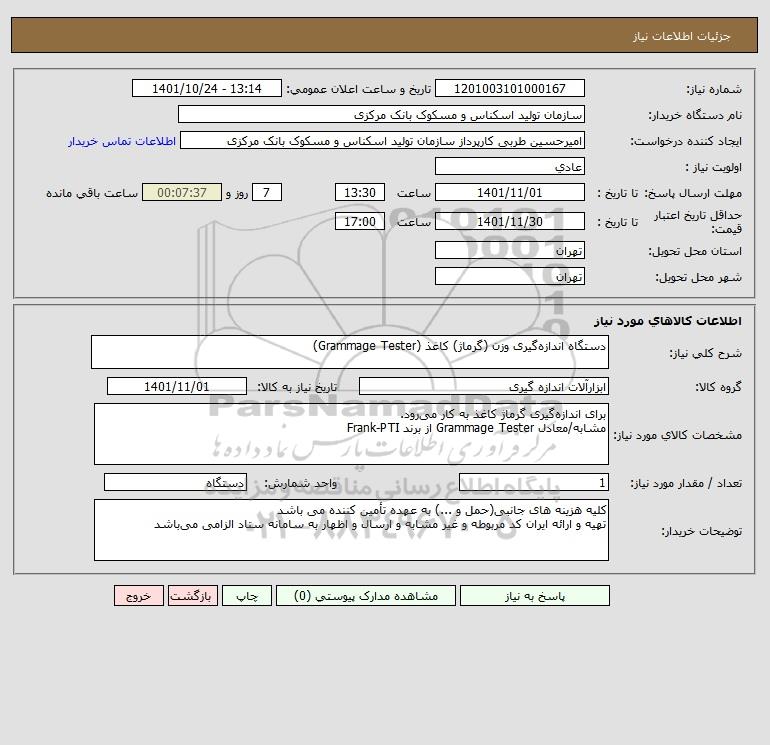Click the حداقل تاریخ اعتبار قیمت label

pyautogui.click(x=698, y=222)
